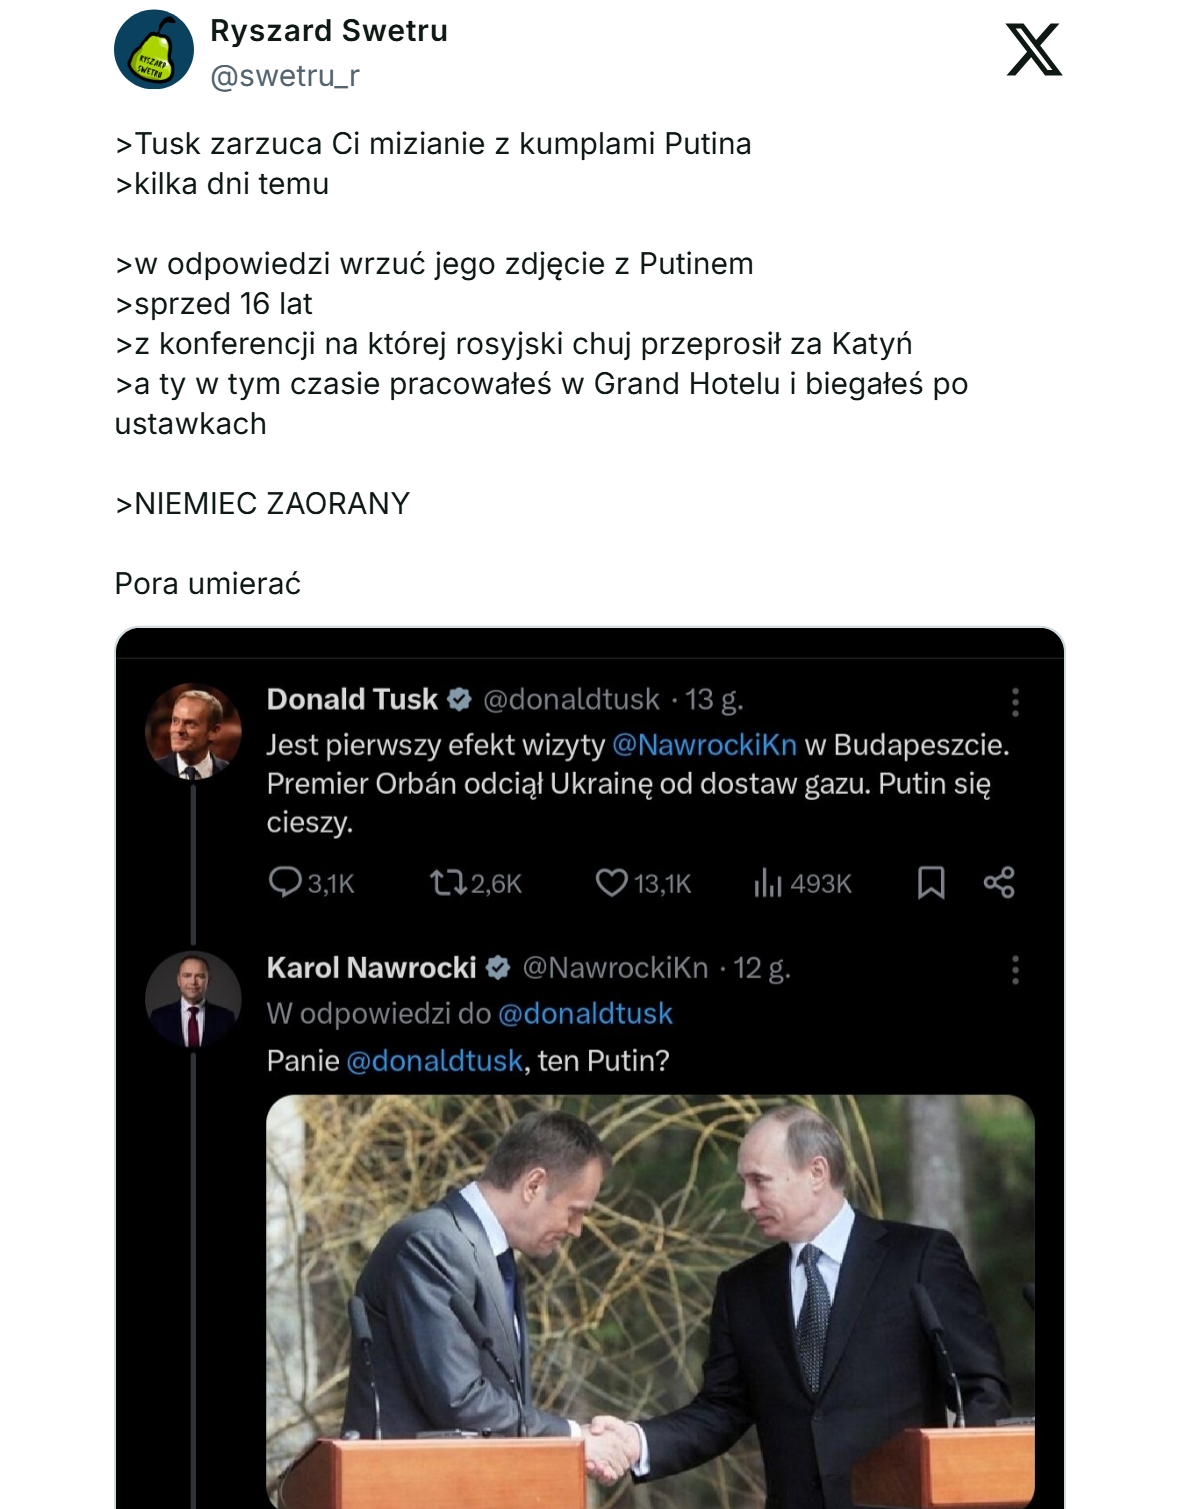Click the retweet icon showing 2,6K

pos(448,882)
